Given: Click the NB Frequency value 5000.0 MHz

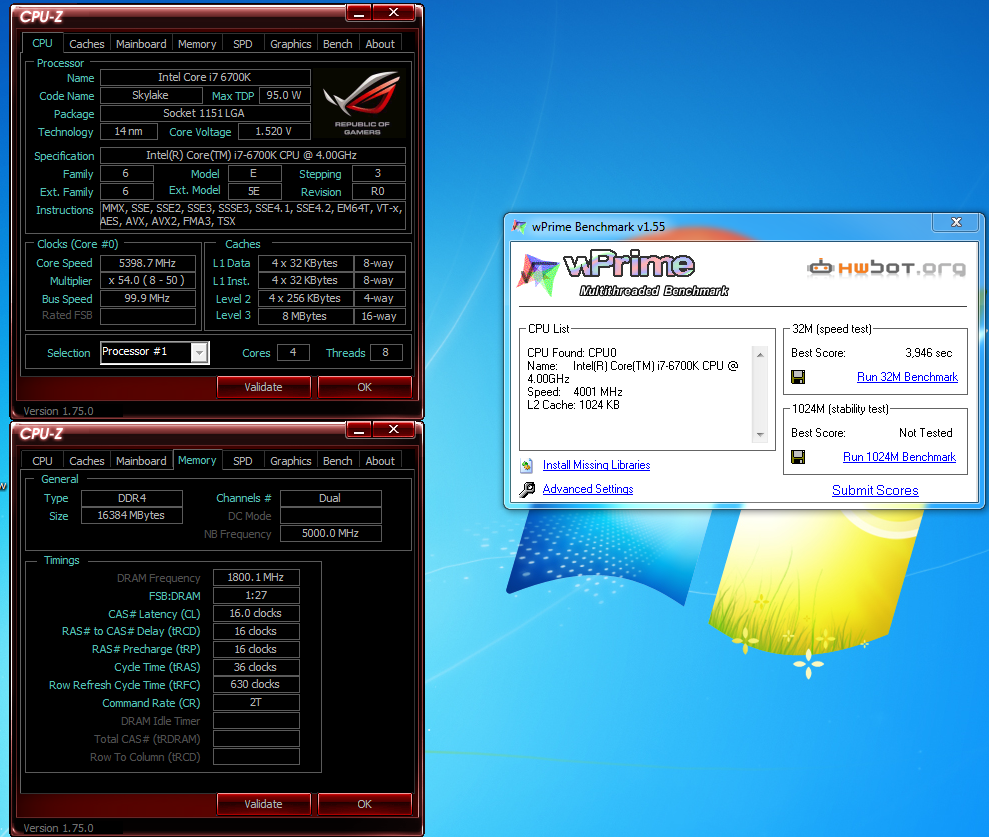Looking at the screenshot, I should point(331,534).
